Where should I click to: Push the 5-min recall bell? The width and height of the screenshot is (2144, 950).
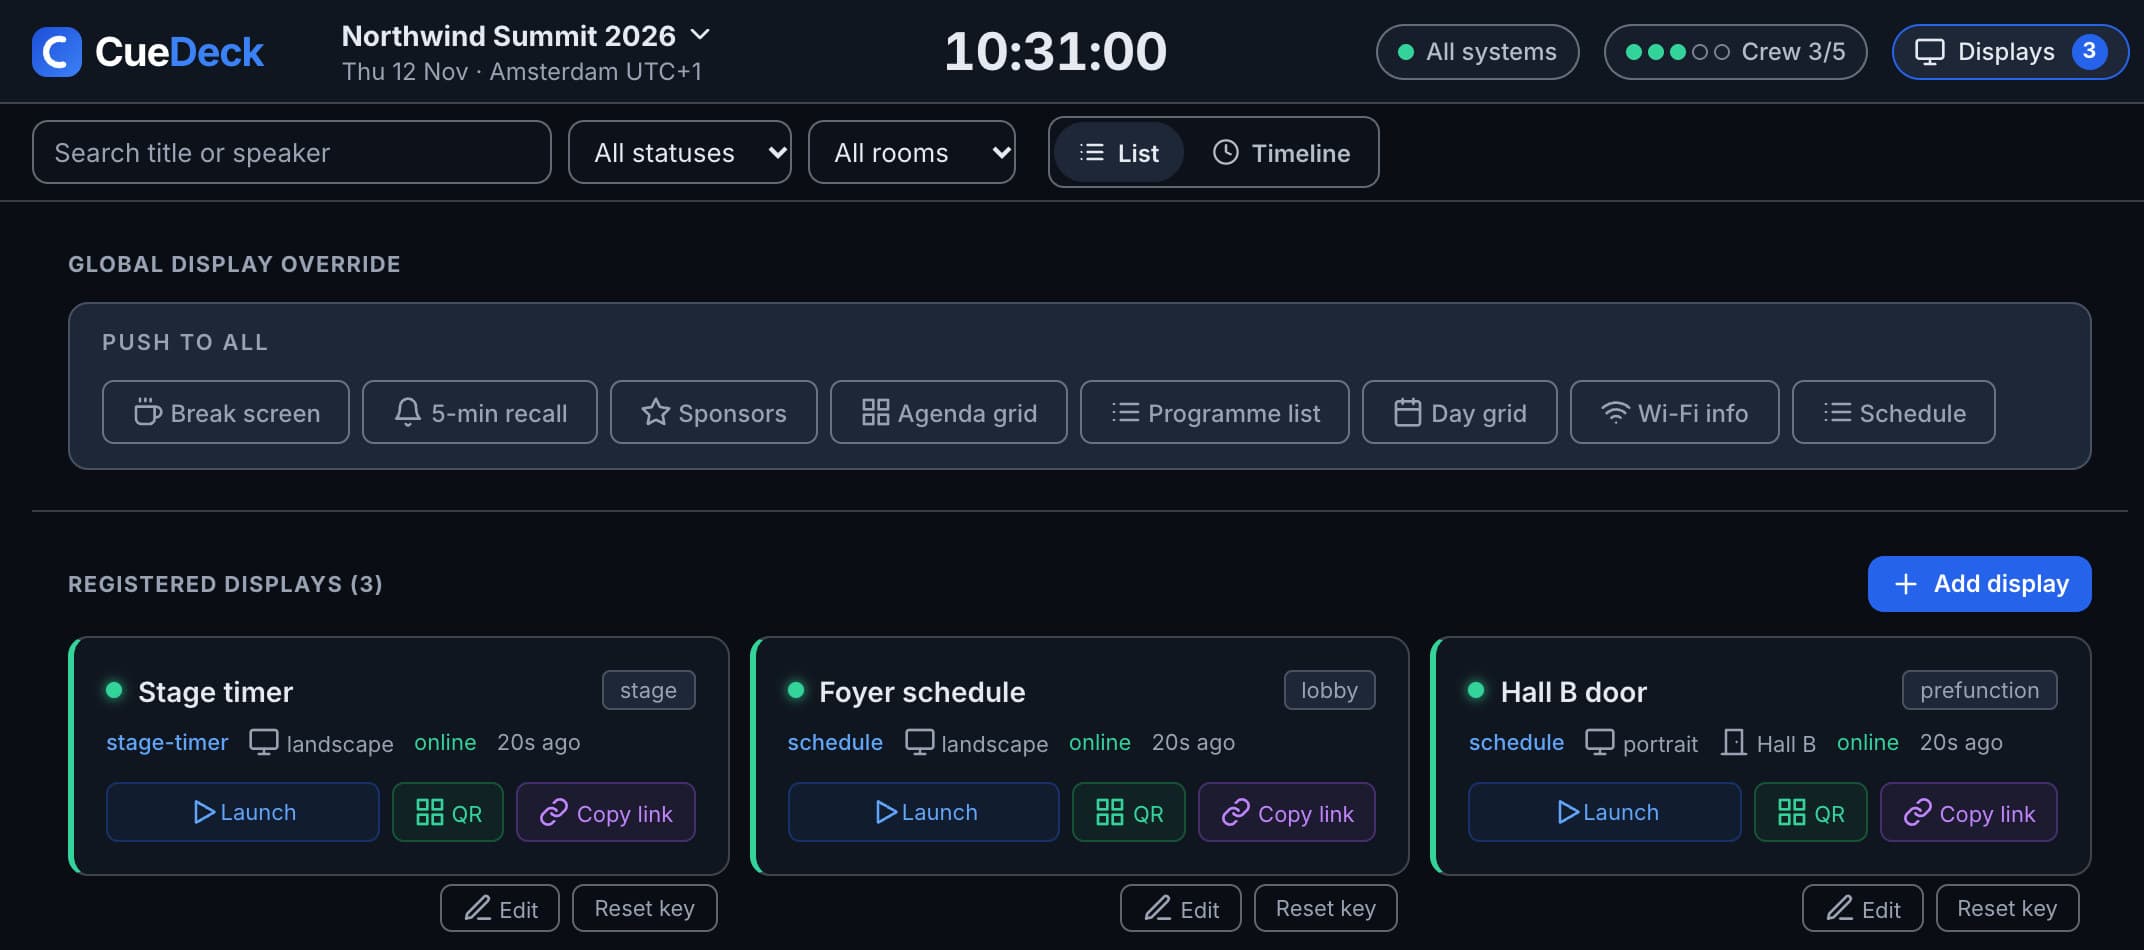point(480,412)
